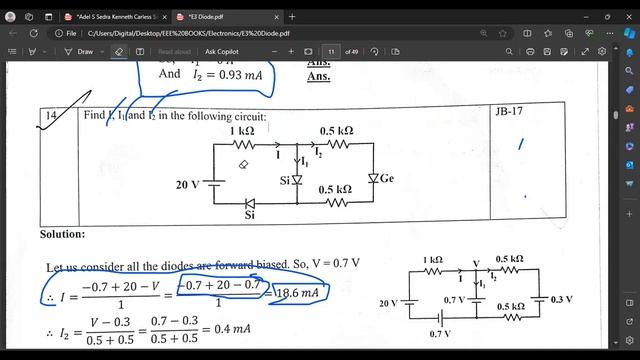Viewport: 640px width, 360px height.
Task: Click the page number field showing 11
Action: [x=331, y=52]
